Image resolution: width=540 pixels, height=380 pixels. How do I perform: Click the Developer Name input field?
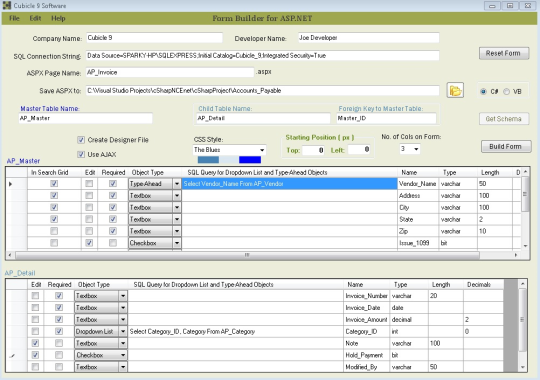pos(368,38)
